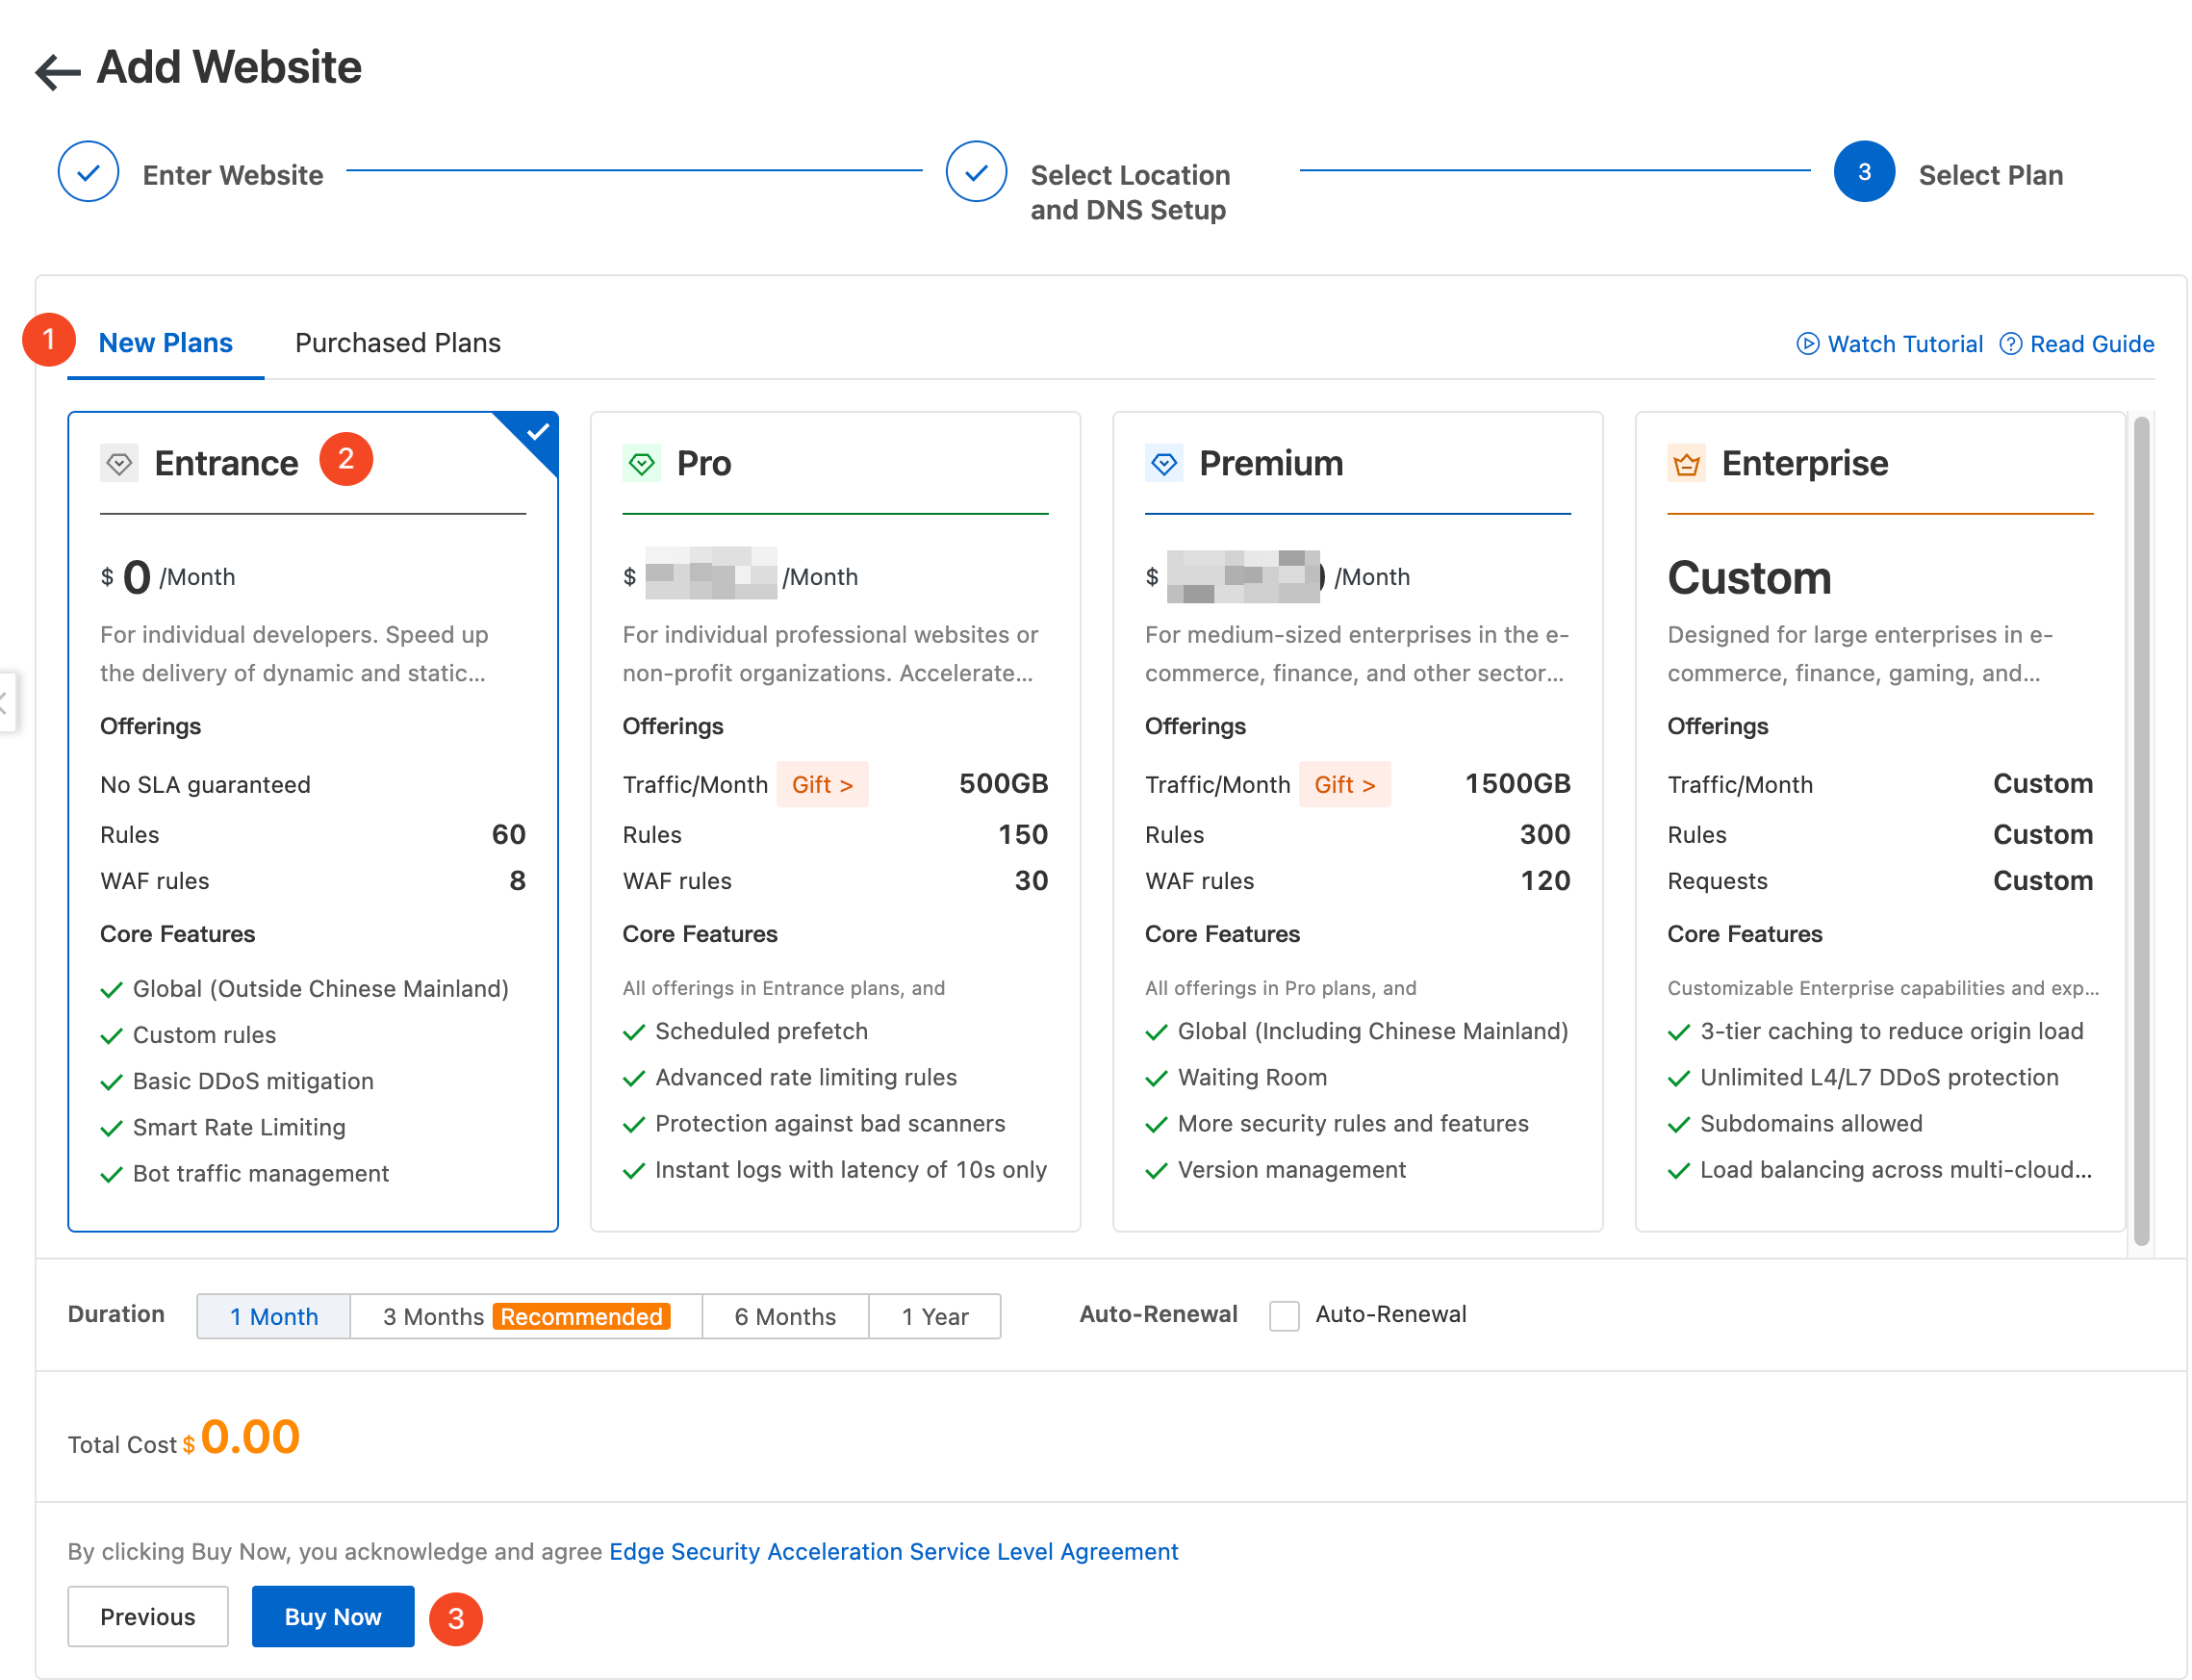Go back with the Previous button
2192x1680 pixels.
[147, 1616]
